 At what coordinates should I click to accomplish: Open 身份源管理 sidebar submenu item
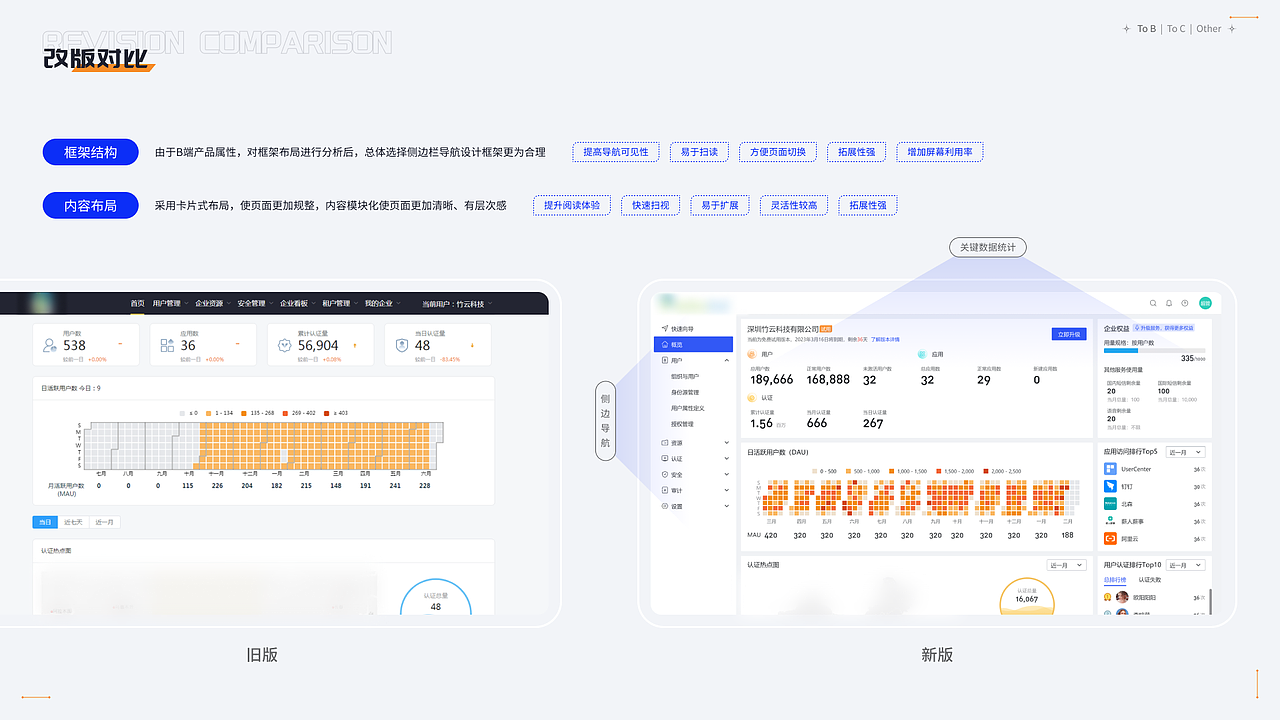[685, 392]
